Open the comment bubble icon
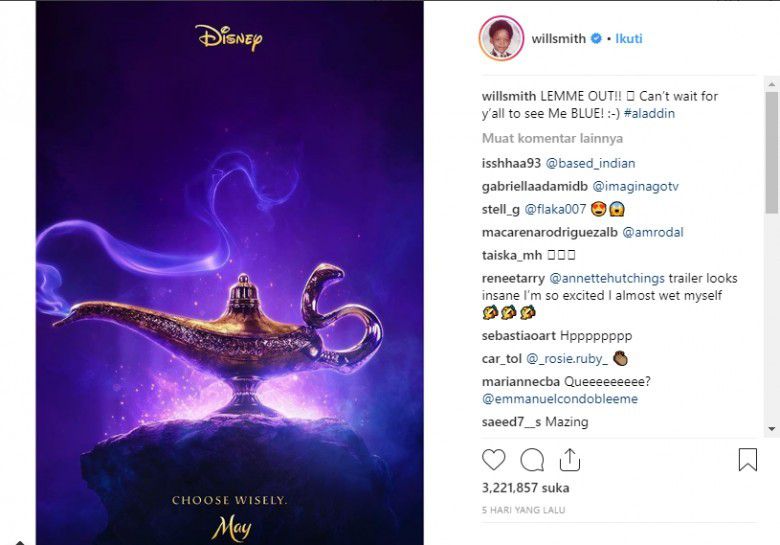Viewport: 780px width, 545px height. coord(532,459)
